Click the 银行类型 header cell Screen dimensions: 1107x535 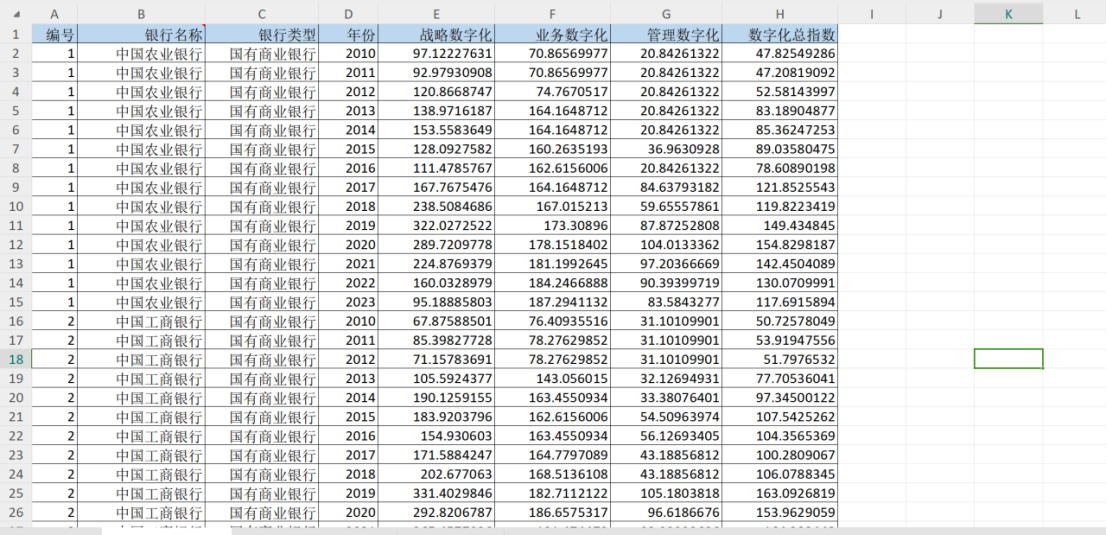click(x=262, y=33)
